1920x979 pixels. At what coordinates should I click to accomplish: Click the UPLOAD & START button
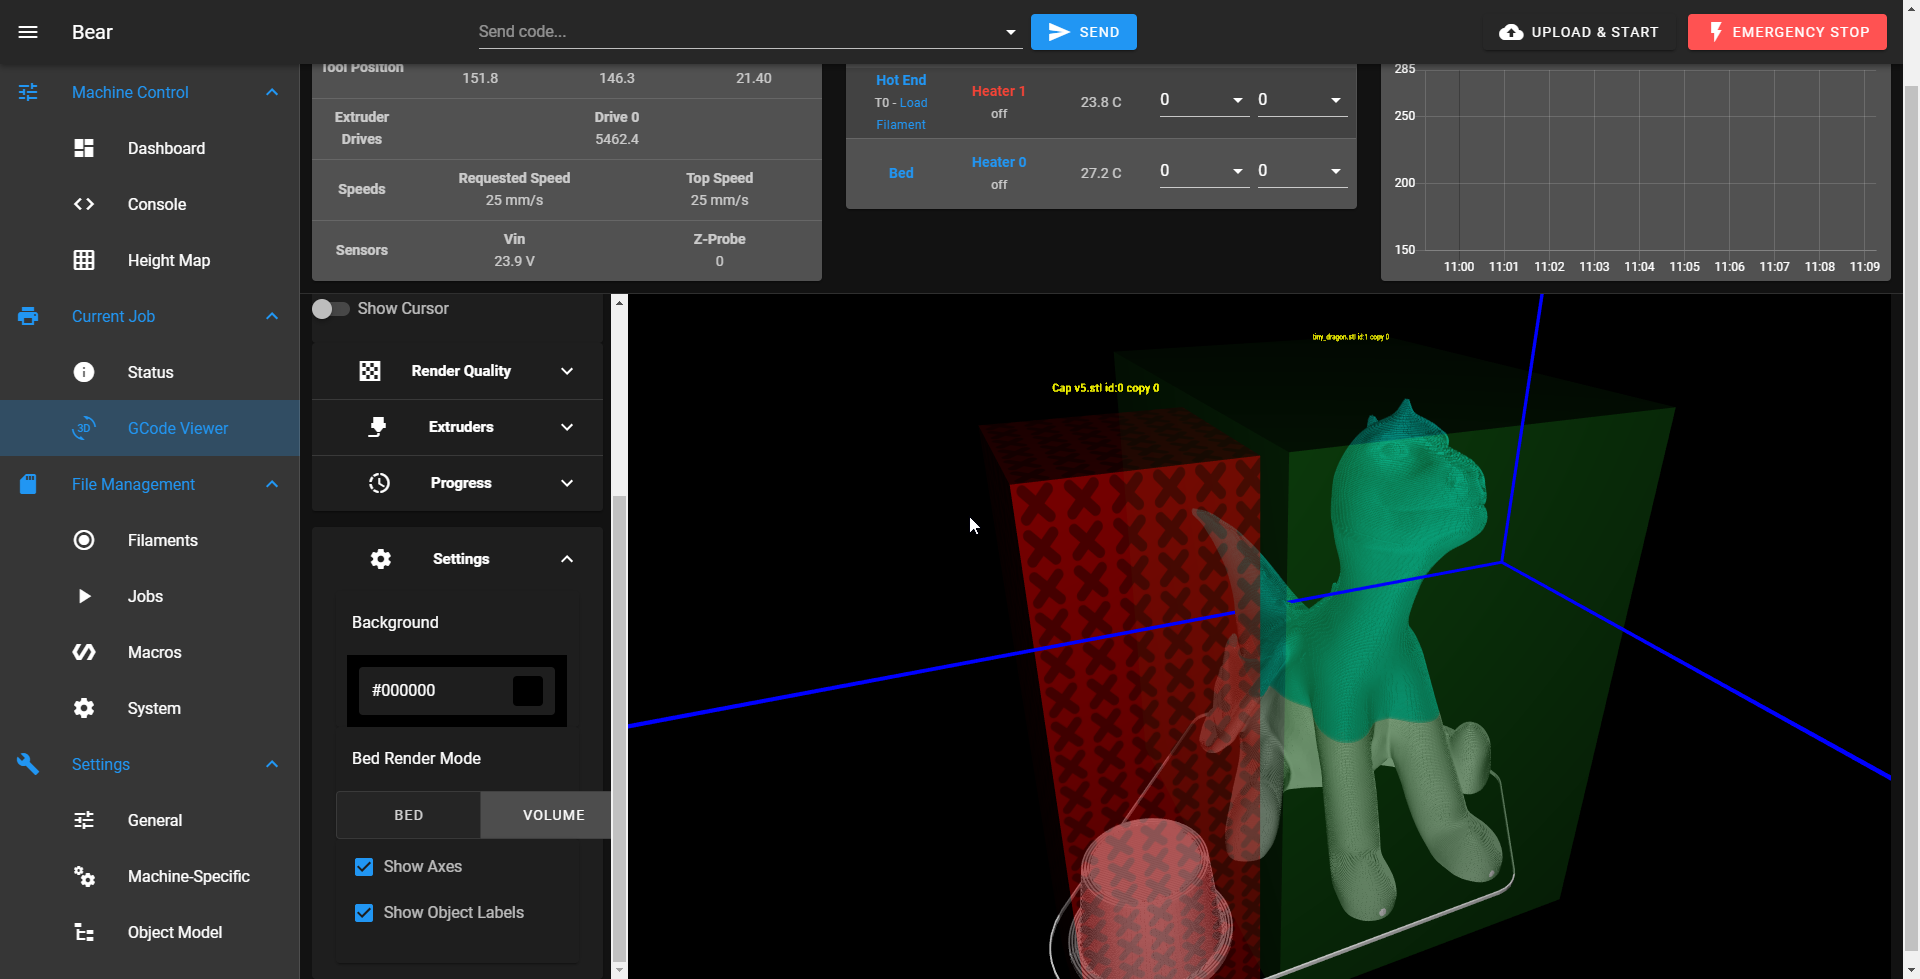(x=1579, y=32)
